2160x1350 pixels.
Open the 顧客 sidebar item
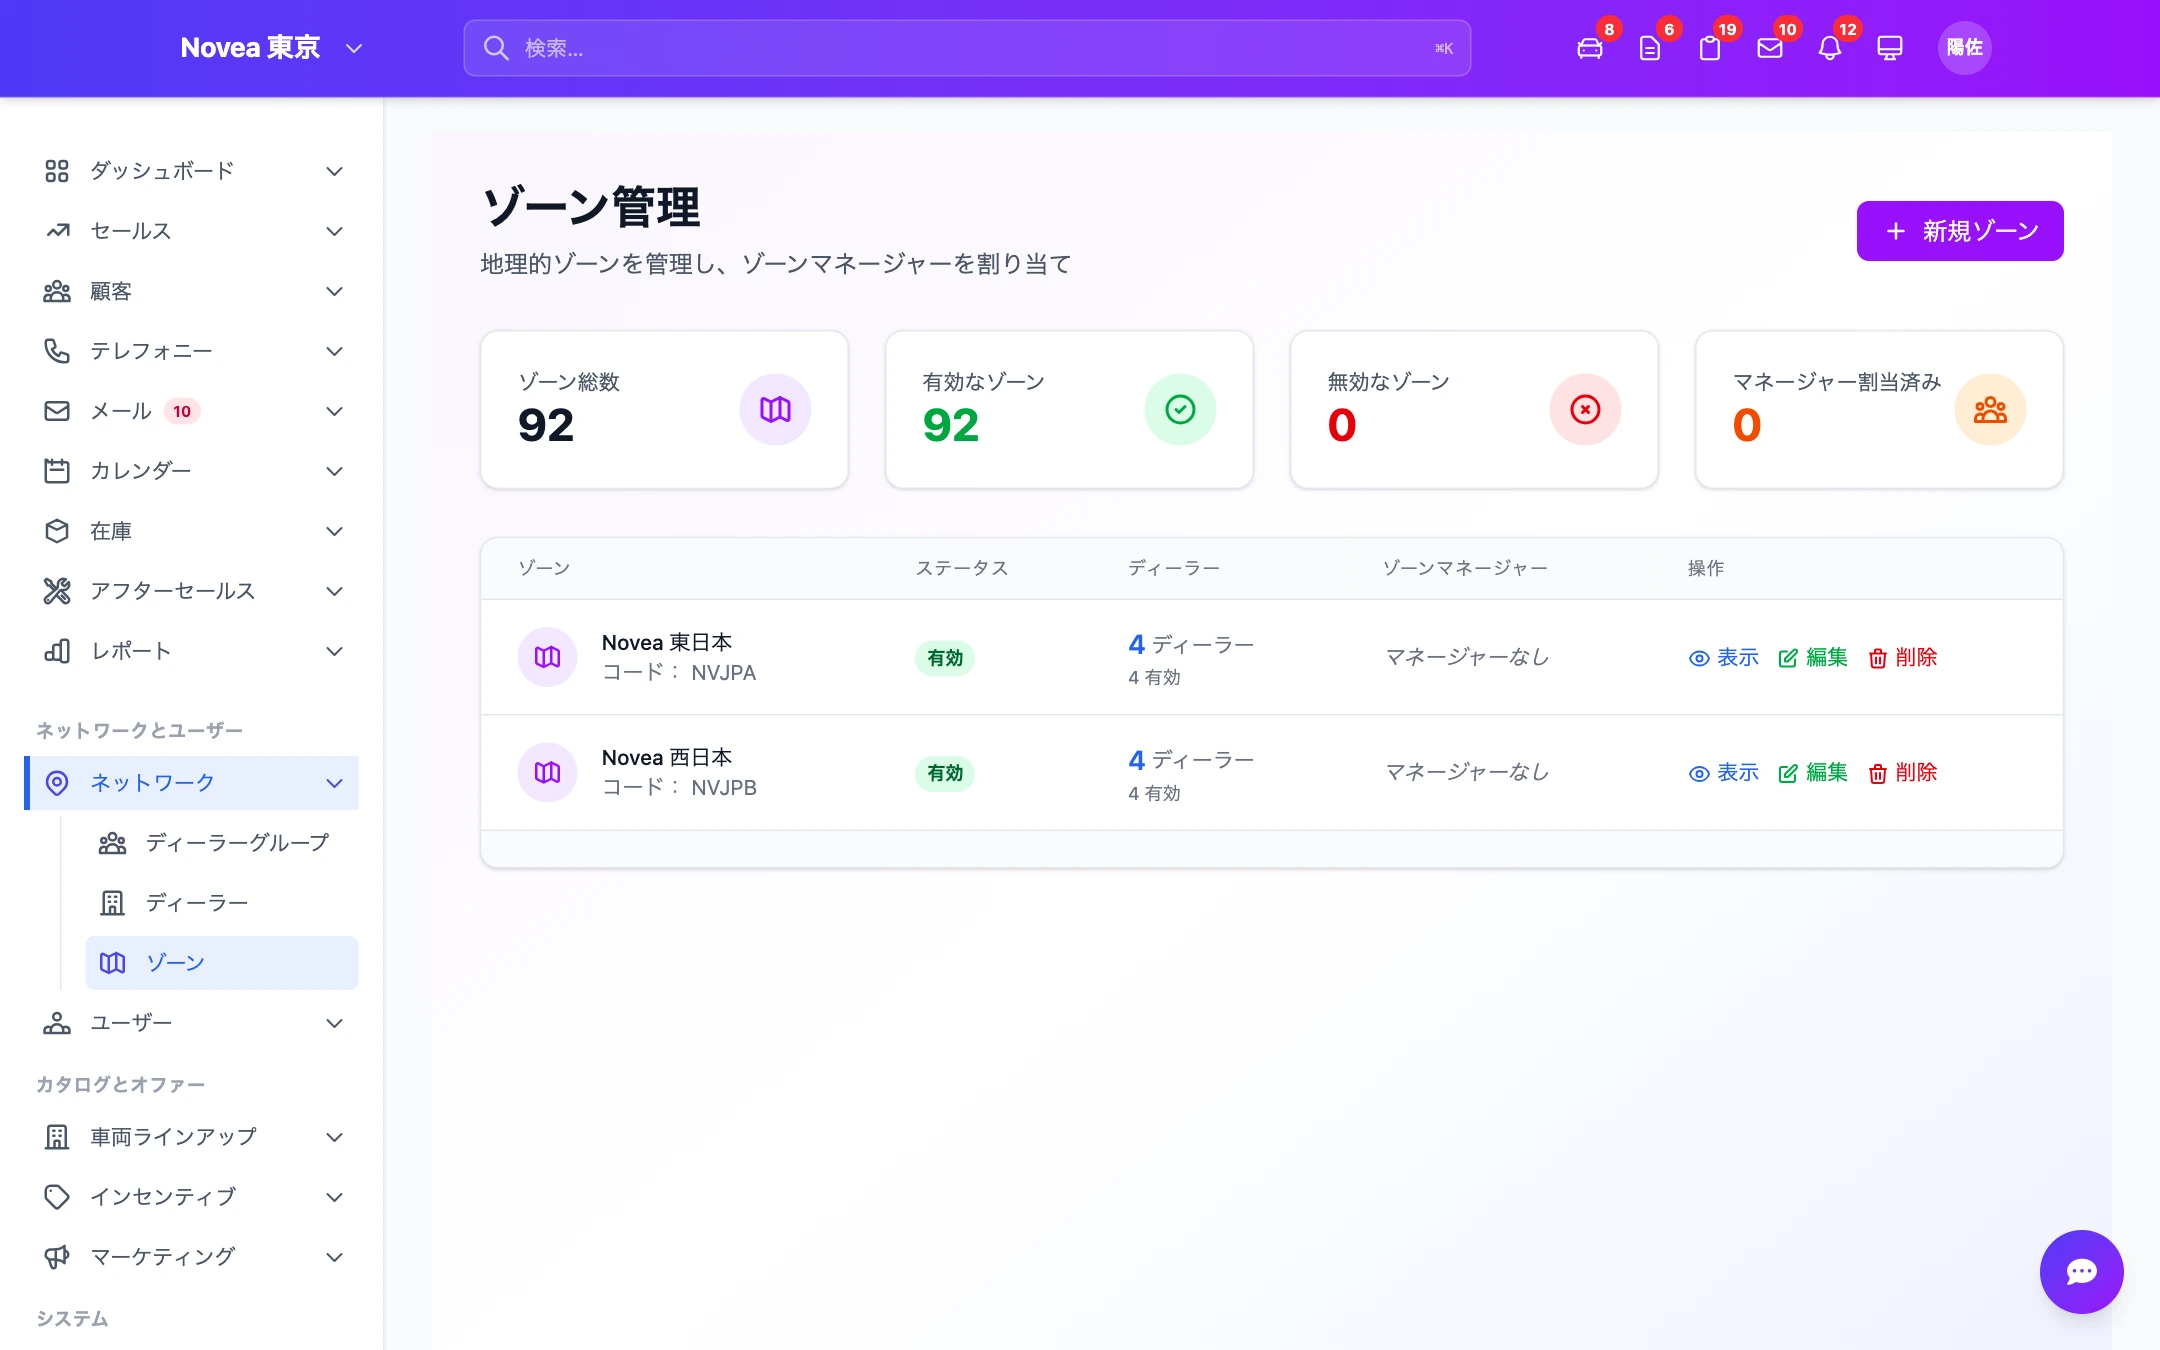(x=192, y=291)
